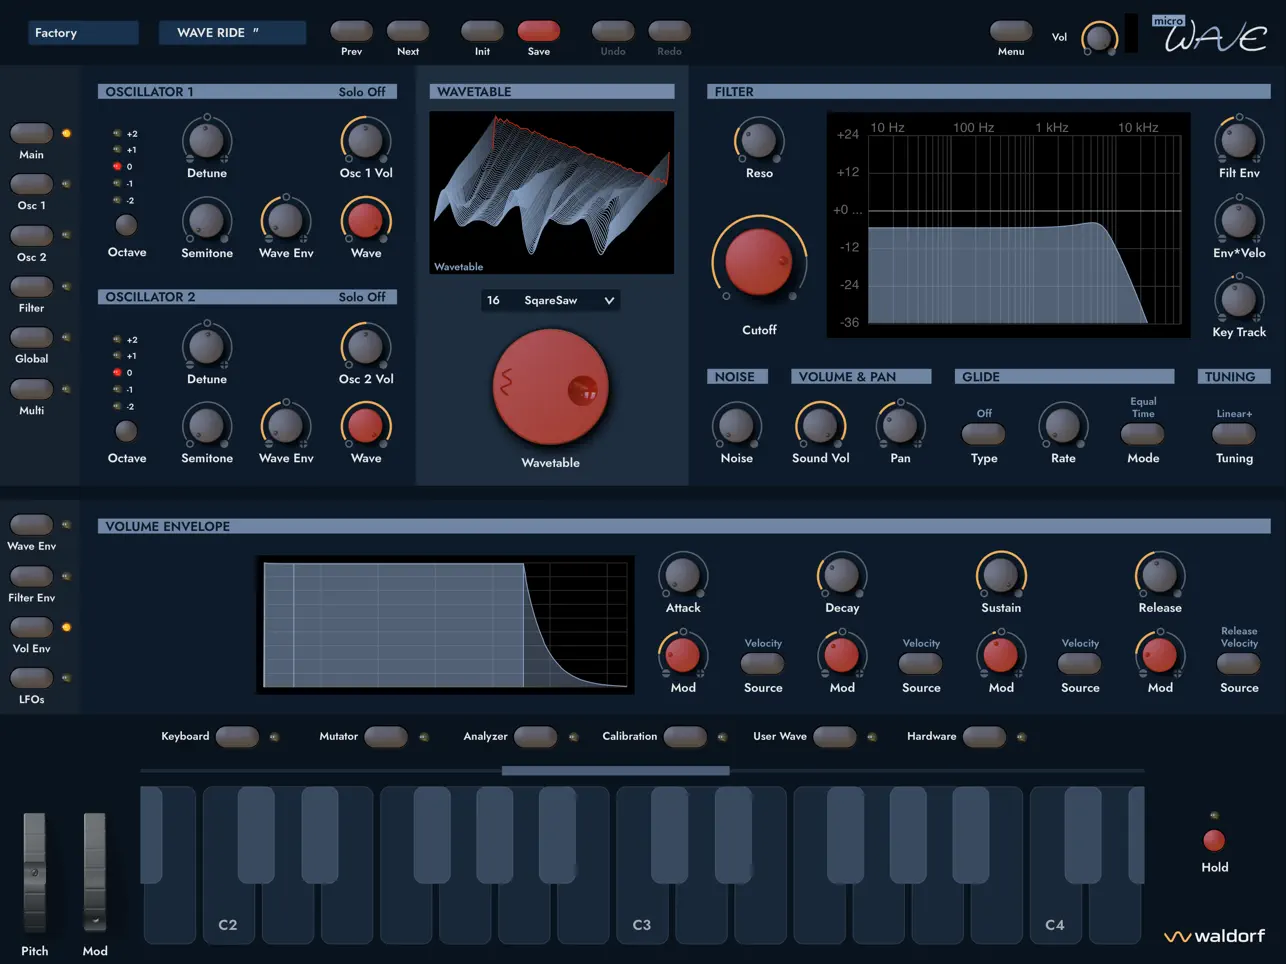Image resolution: width=1286 pixels, height=964 pixels.
Task: Click the red Mod knob under Attack
Action: (x=683, y=655)
